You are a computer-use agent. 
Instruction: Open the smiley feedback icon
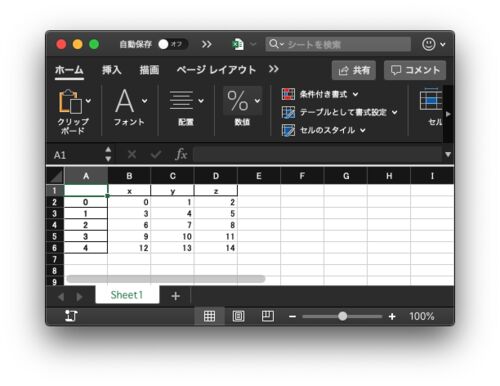tap(429, 44)
